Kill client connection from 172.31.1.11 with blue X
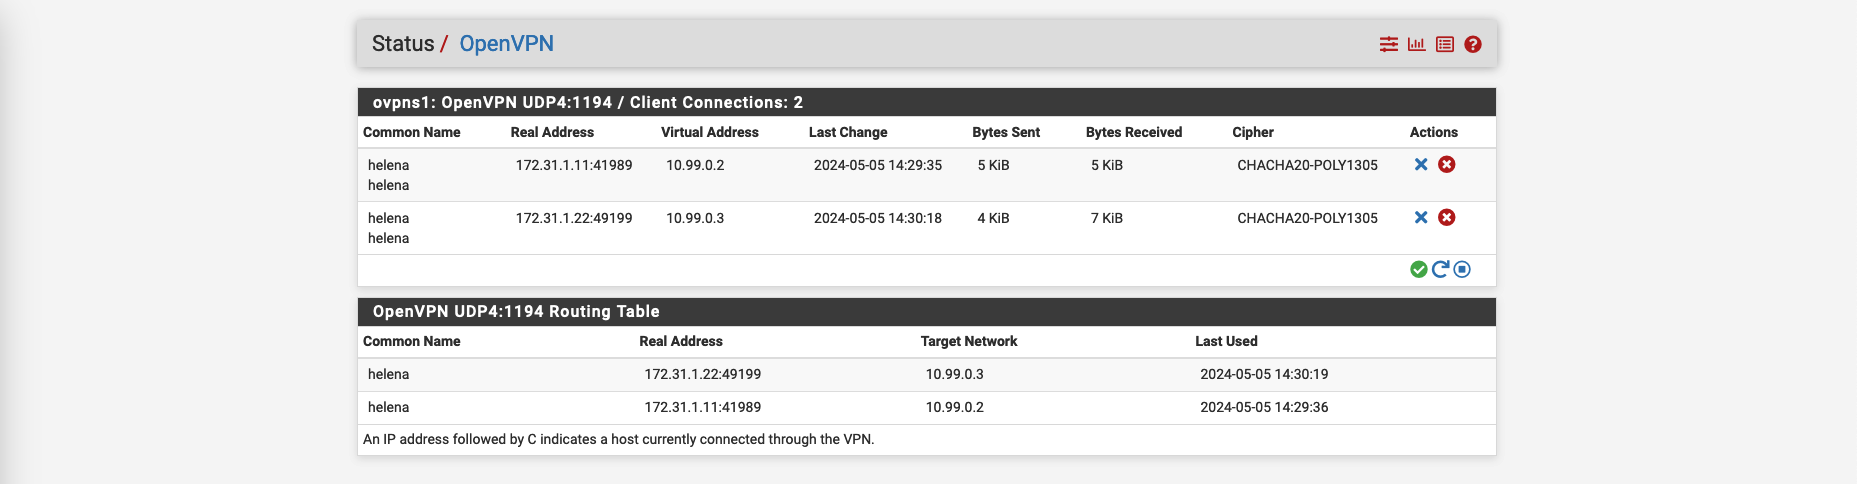Screen dimensions: 1857x484 (1420, 164)
